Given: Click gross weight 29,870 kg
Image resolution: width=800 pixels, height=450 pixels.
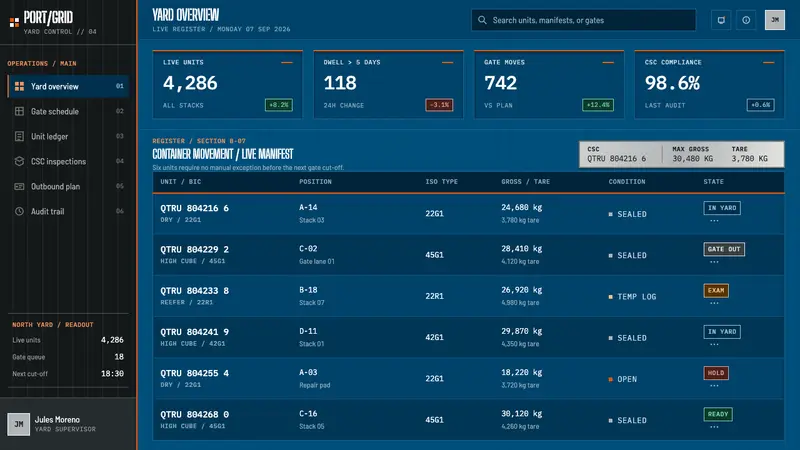Looking at the screenshot, I should tap(521, 331).
